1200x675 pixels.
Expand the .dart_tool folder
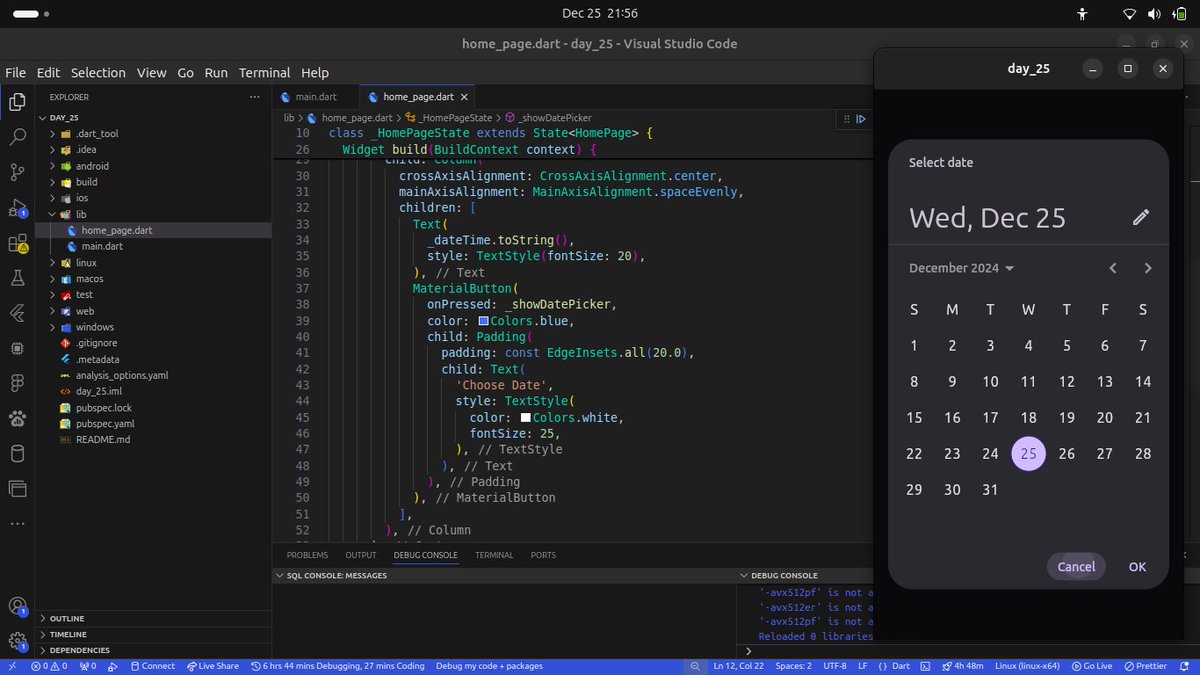click(96, 134)
